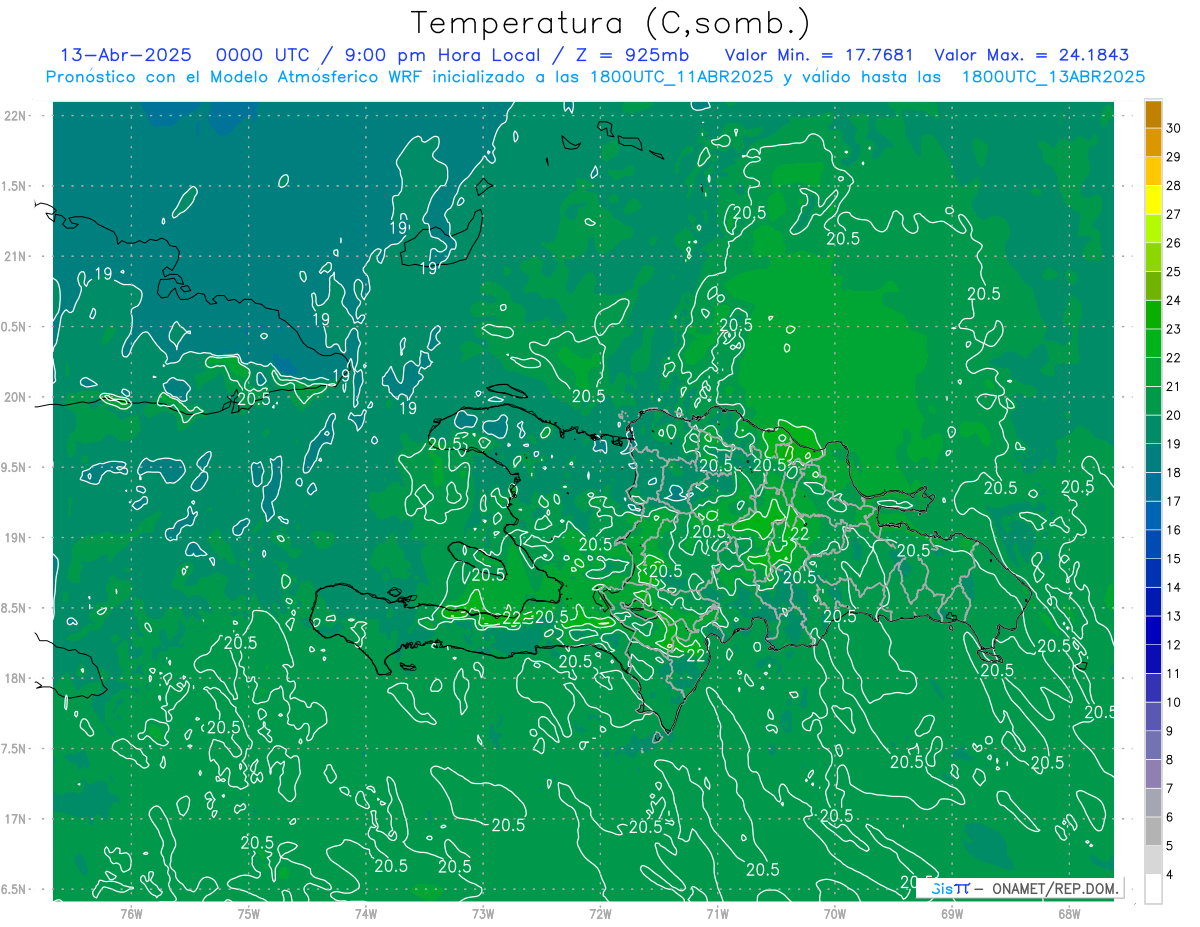Click the '18N' latitude axis label

pos(15,678)
